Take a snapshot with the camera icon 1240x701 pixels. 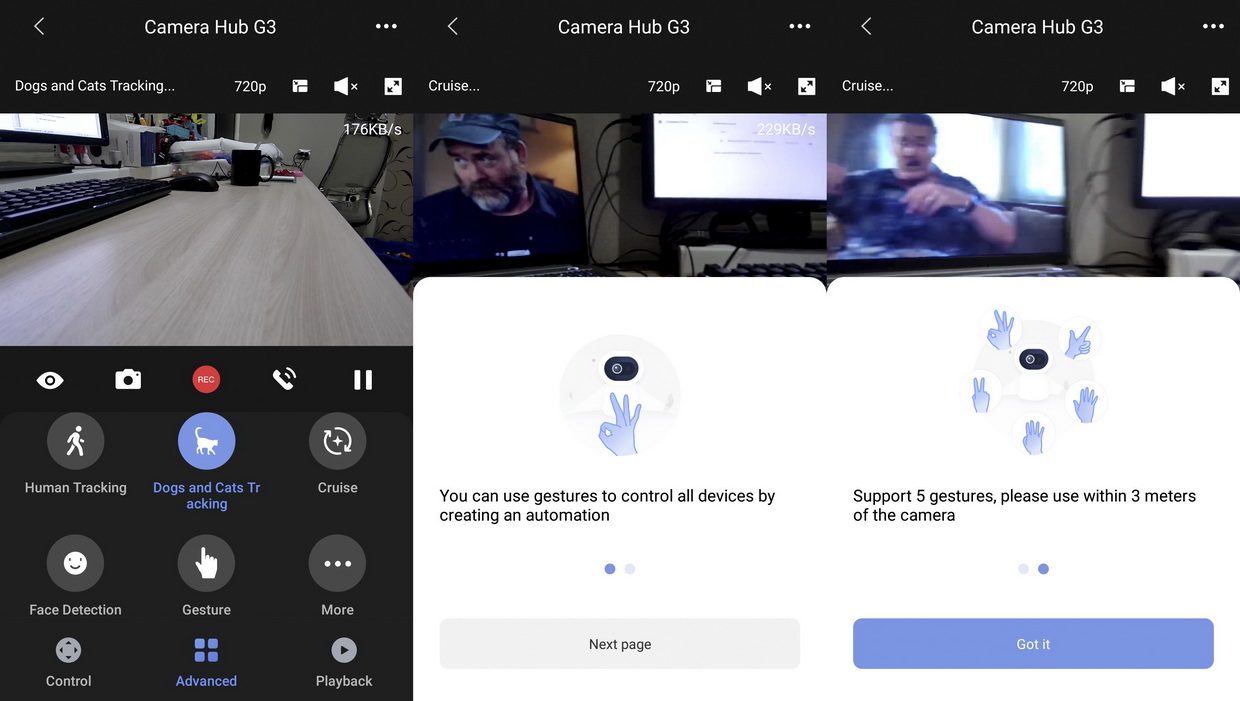(128, 379)
